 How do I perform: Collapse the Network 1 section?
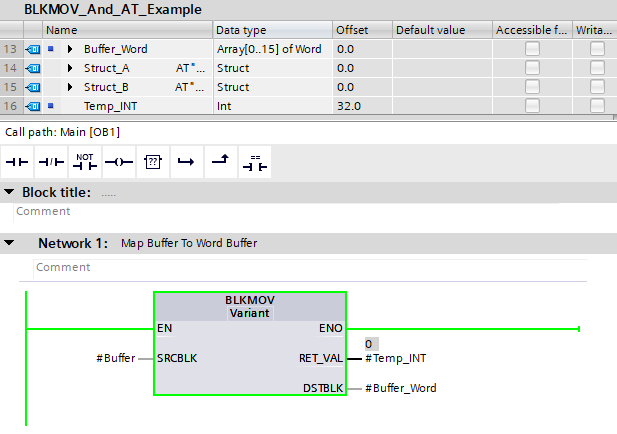click(x=10, y=243)
